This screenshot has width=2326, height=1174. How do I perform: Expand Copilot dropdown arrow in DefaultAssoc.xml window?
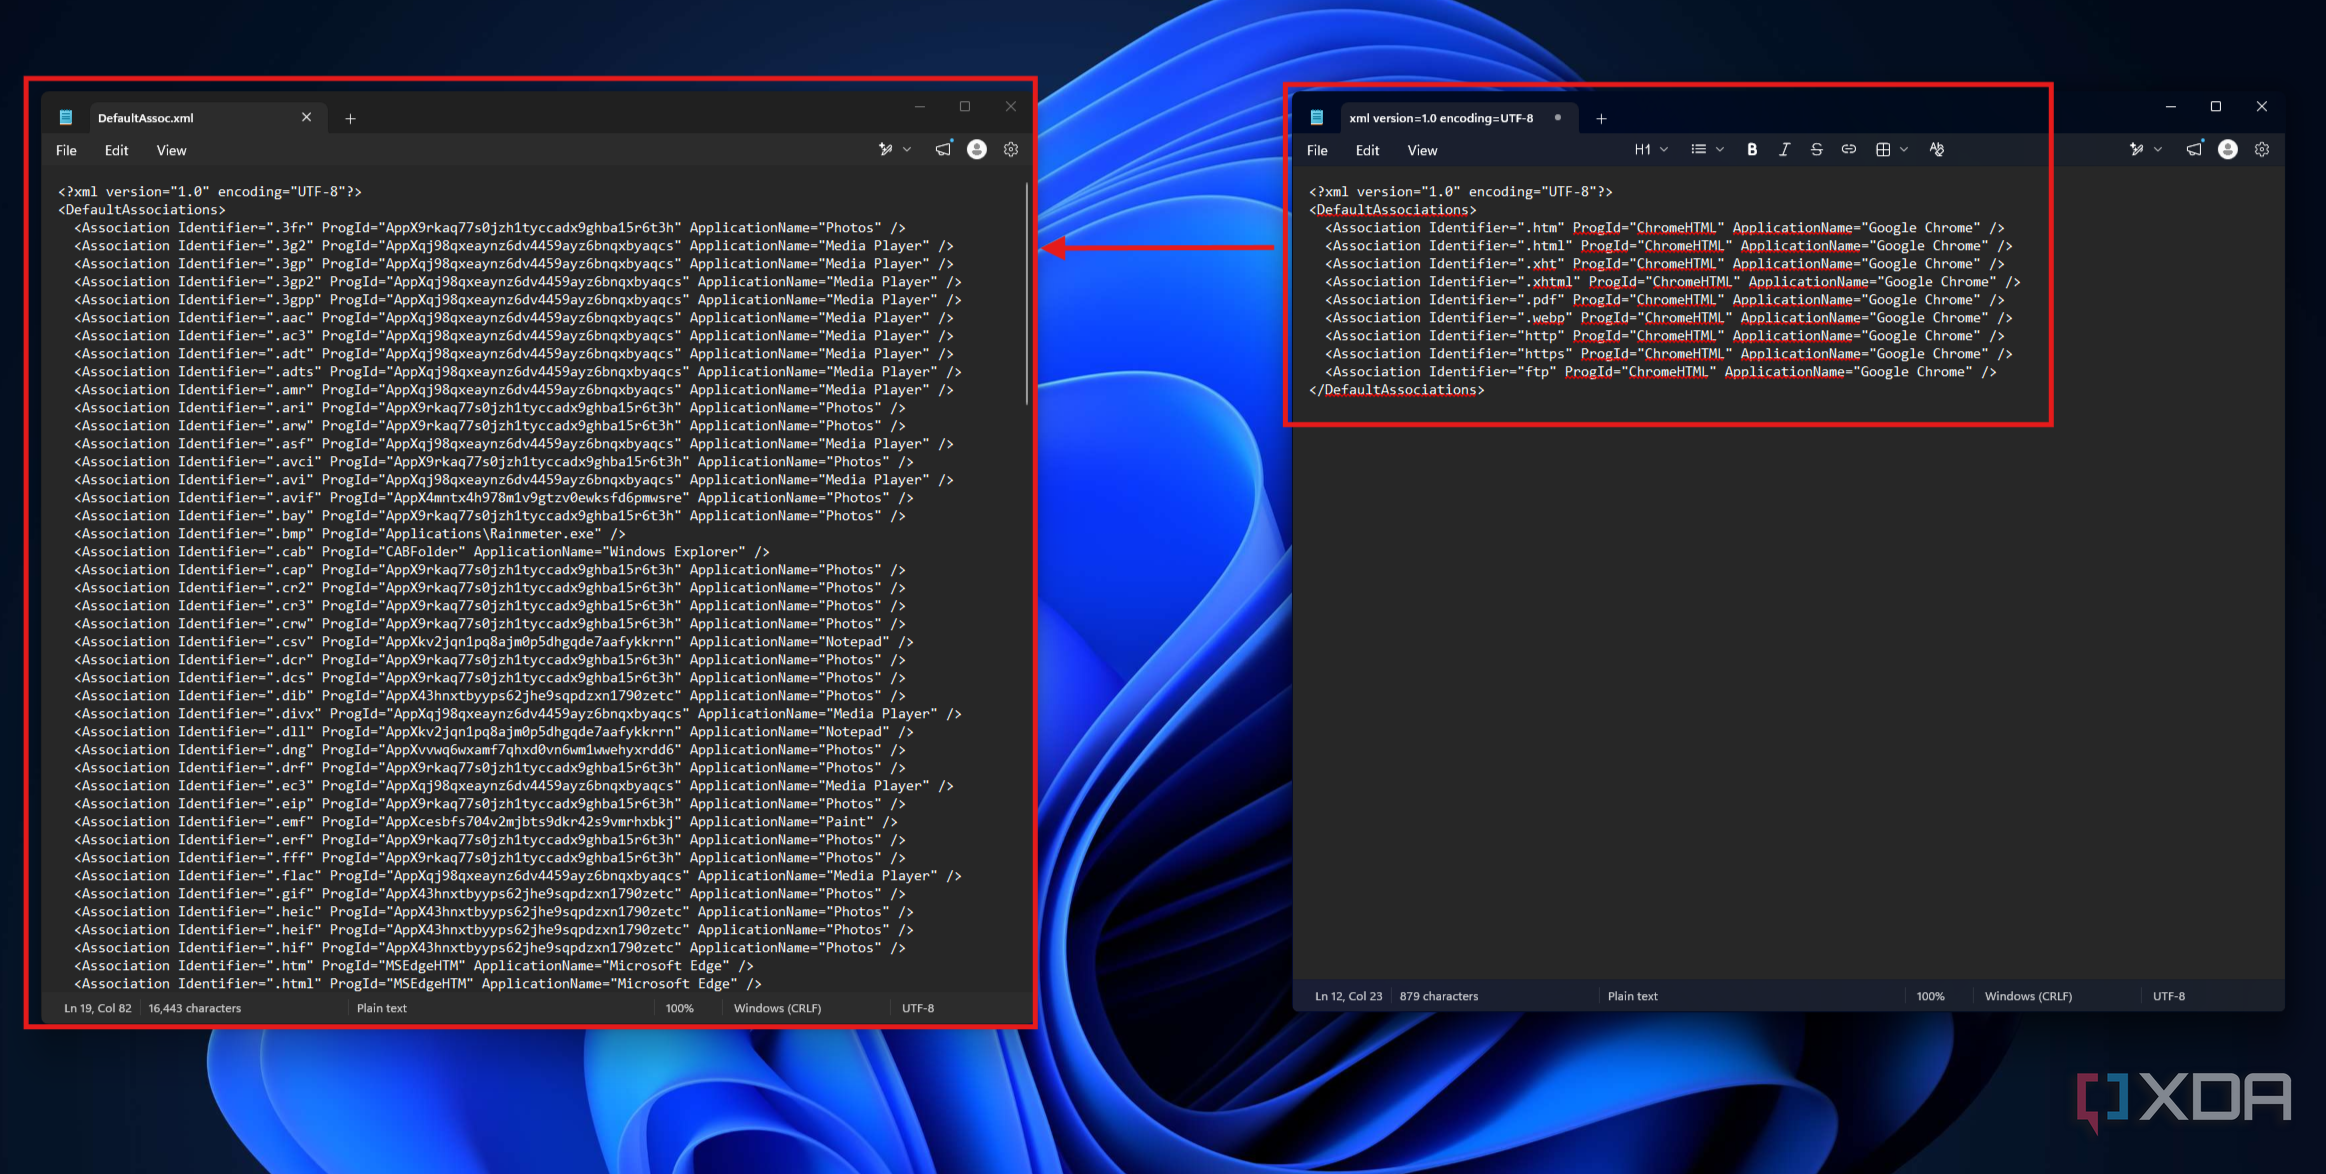pos(907,149)
